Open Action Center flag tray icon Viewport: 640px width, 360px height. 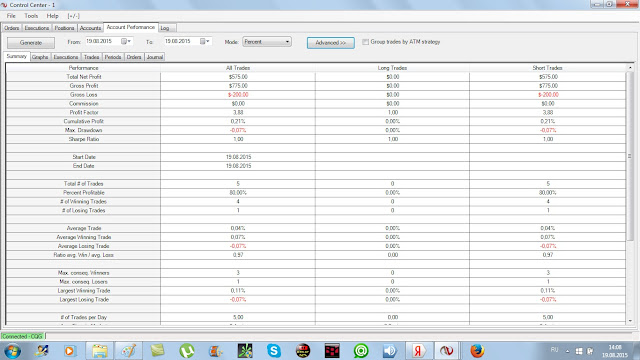click(590, 351)
